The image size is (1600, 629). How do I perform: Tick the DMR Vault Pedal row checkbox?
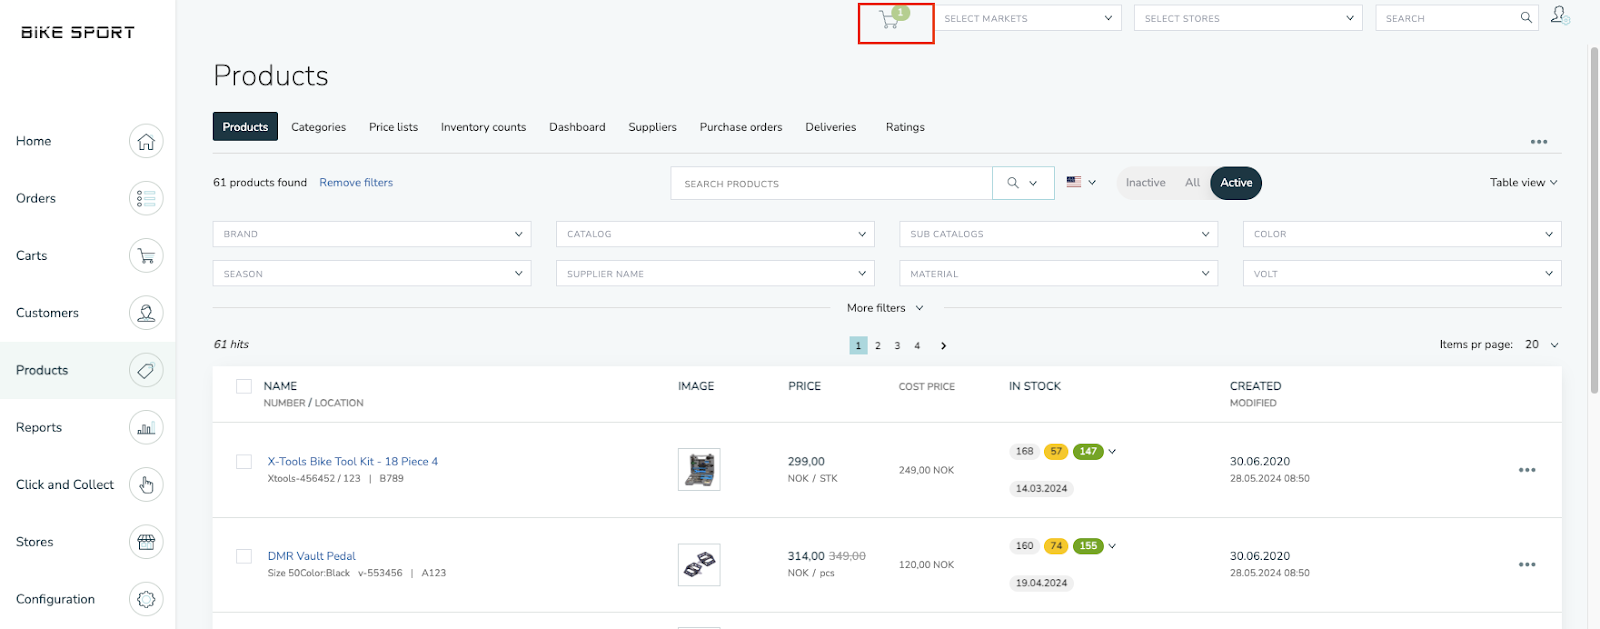point(244,556)
